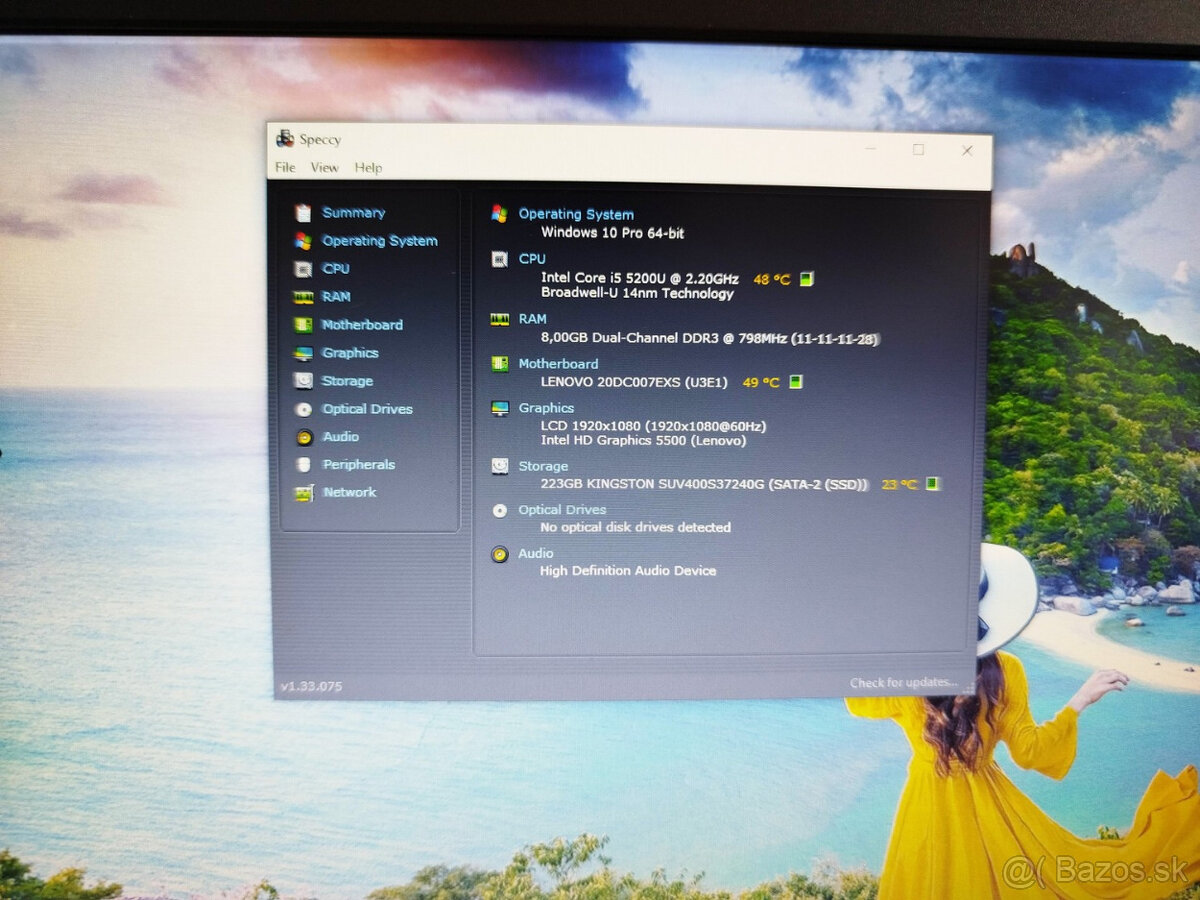
Task: Click the 223GB KINGSTON storage text
Action: coord(705,484)
